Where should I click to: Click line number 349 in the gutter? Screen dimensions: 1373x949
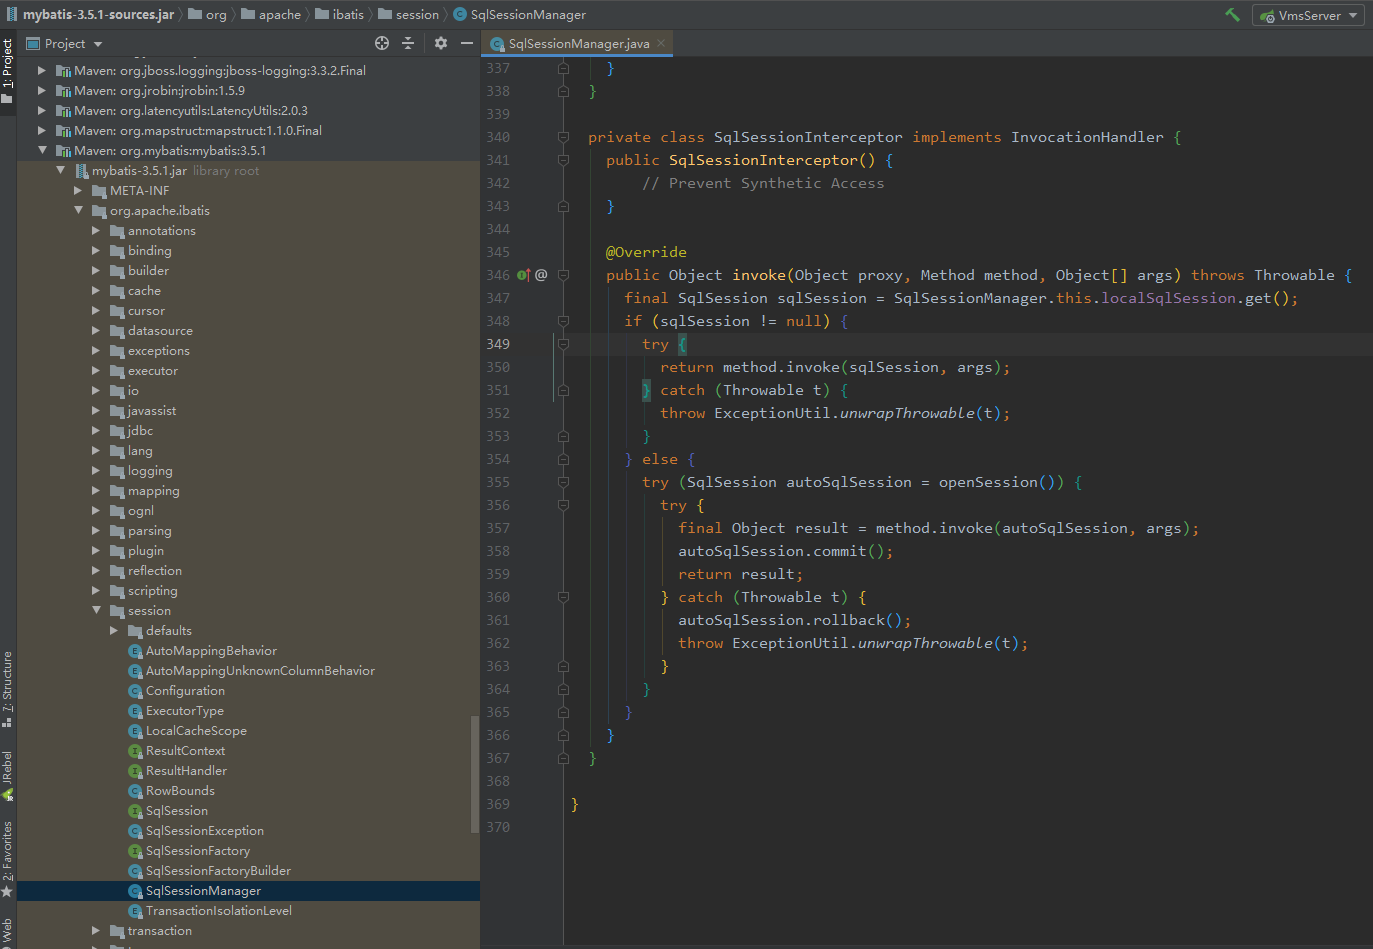pos(498,344)
